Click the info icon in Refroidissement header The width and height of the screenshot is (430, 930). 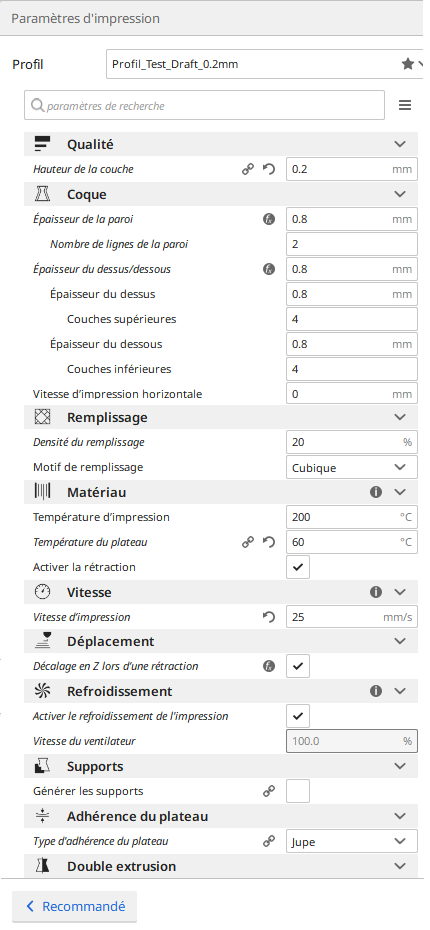(376, 692)
